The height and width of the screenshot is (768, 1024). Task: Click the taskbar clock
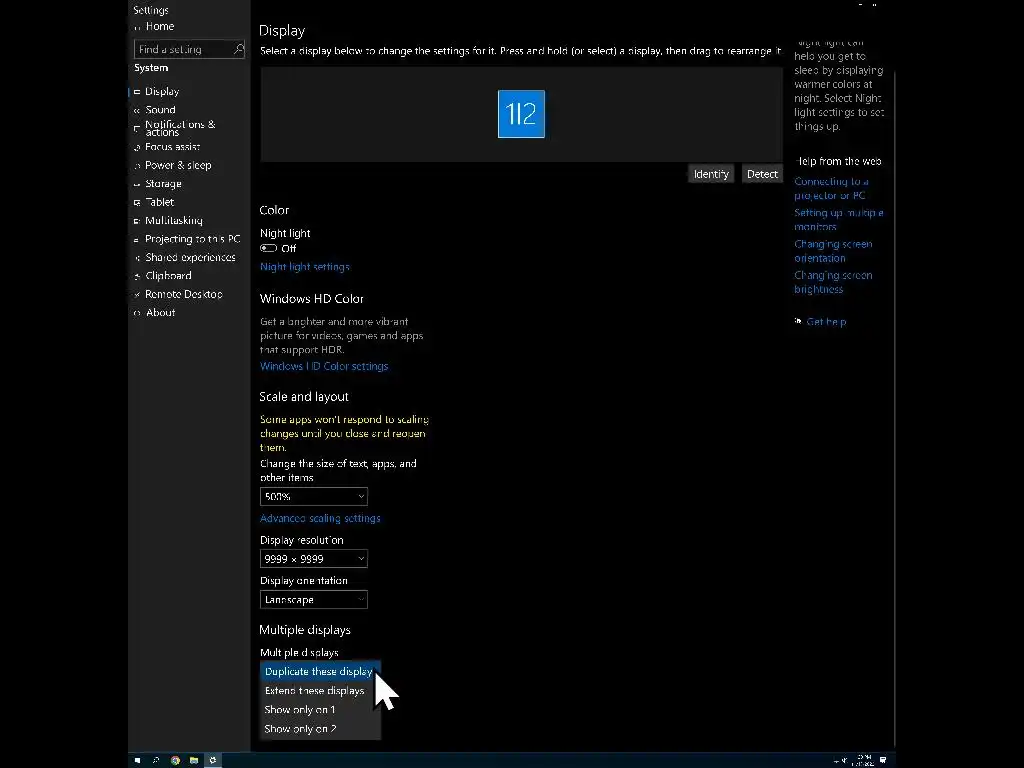[863, 760]
